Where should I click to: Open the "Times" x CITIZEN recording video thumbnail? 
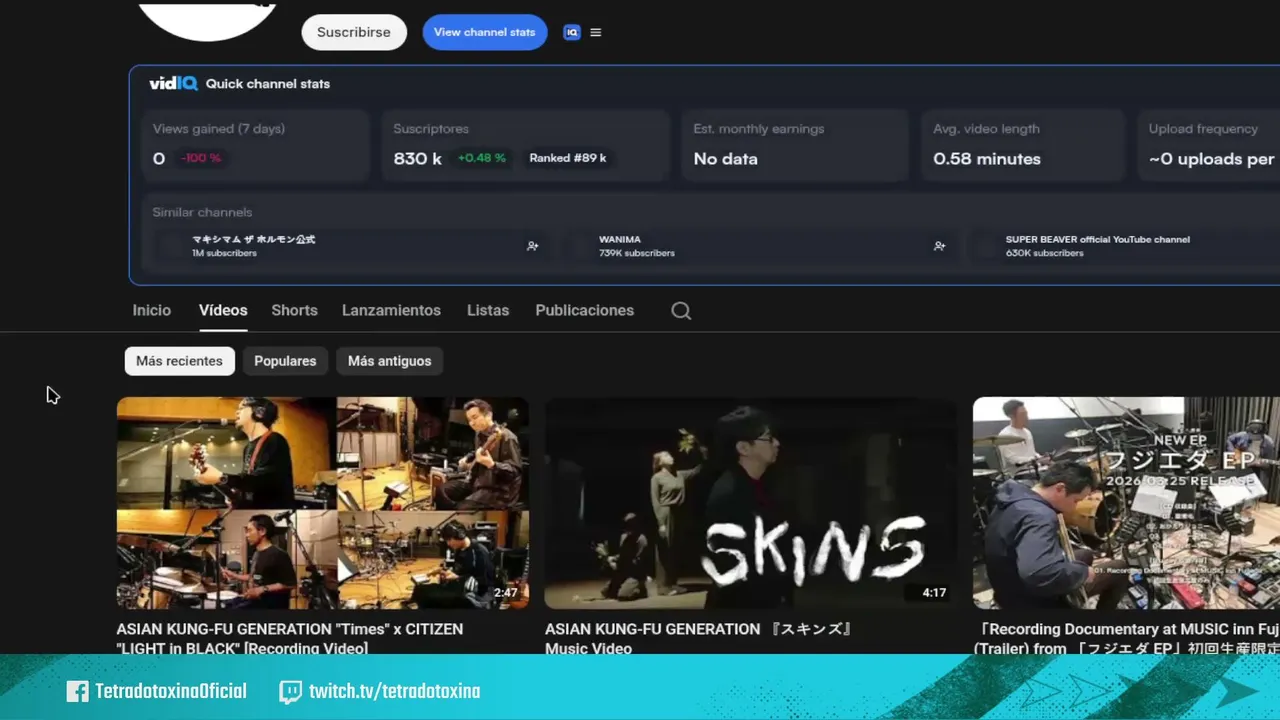[x=322, y=503]
